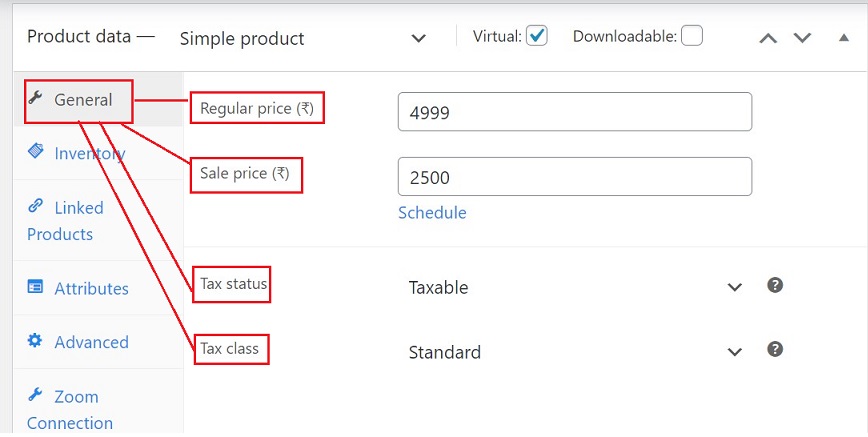
Task: Expand the Tax class Standard dropdown
Action: (575, 352)
